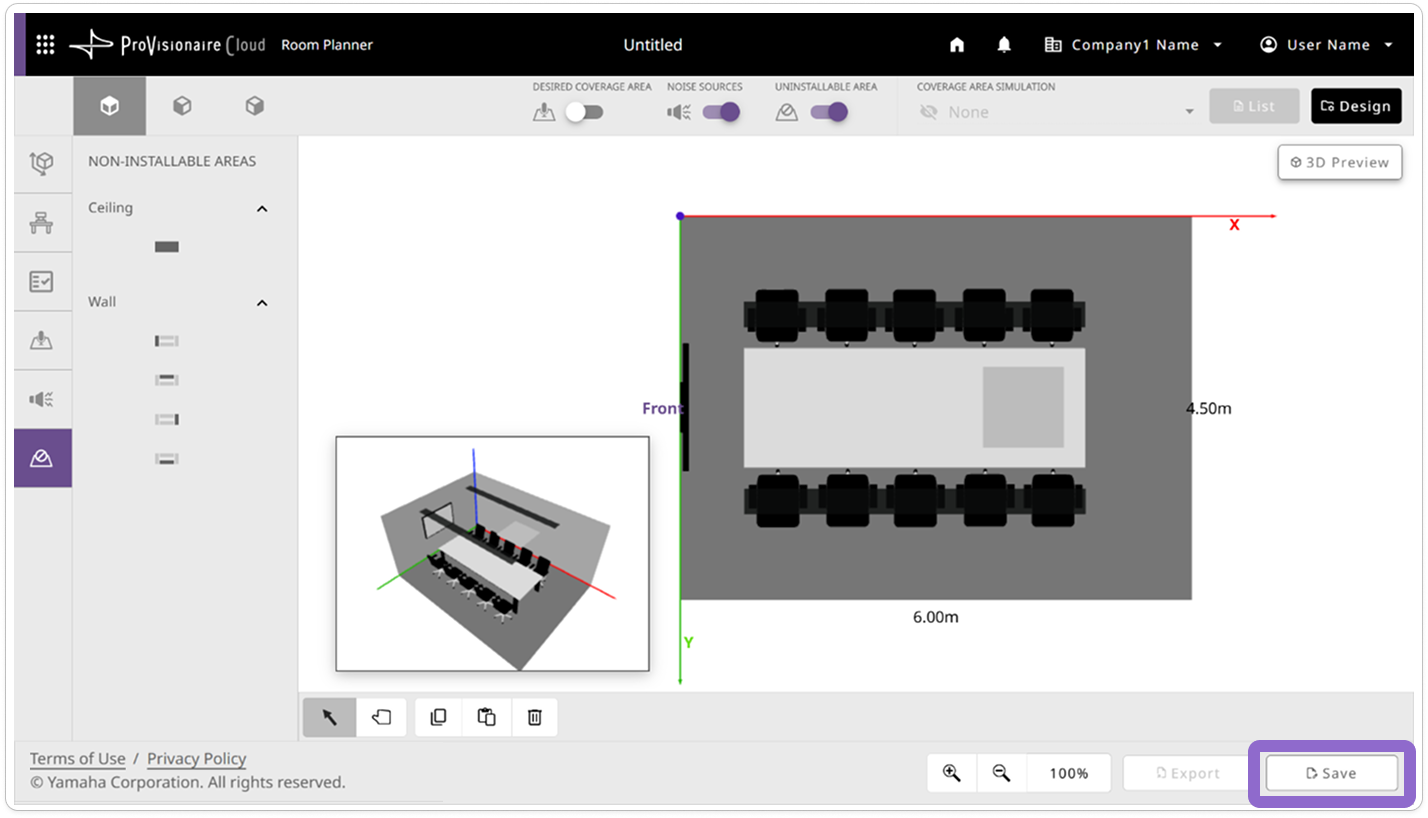Open the furniture desk sidebar icon

pyautogui.click(x=42, y=222)
